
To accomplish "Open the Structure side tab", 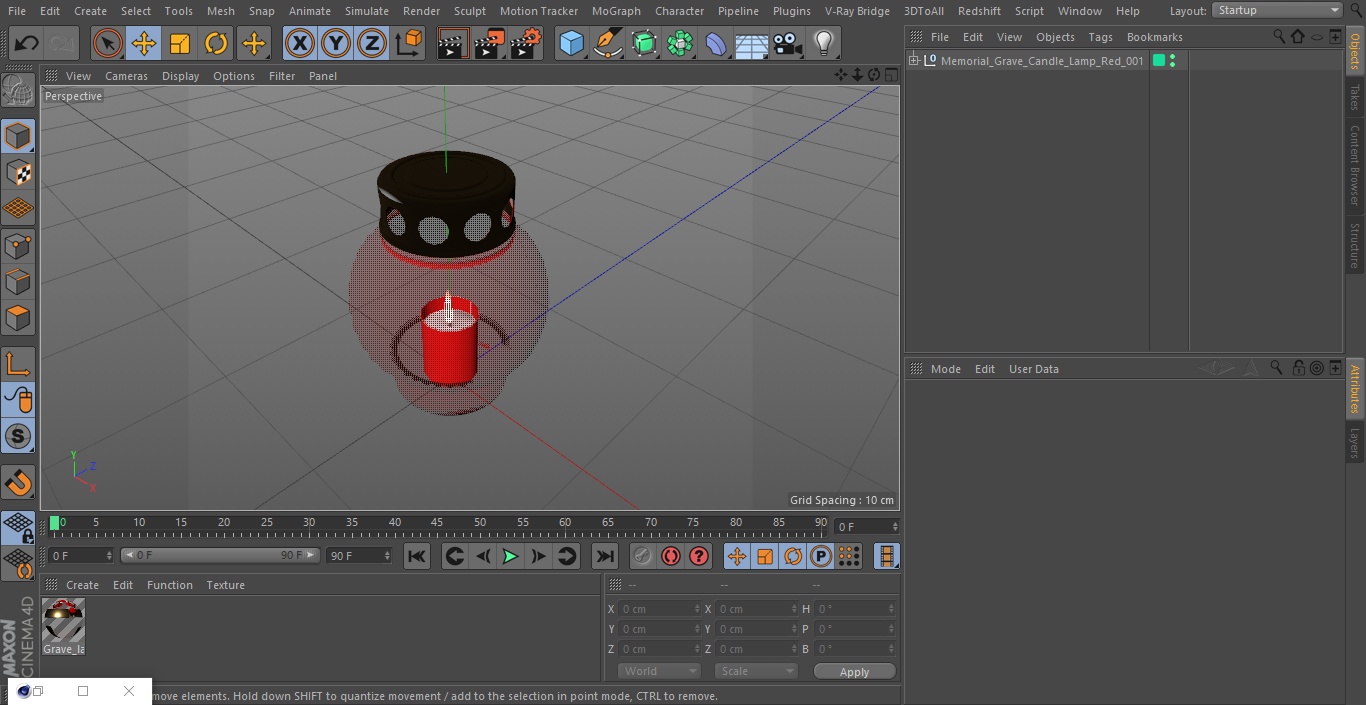I will pyautogui.click(x=1354, y=245).
